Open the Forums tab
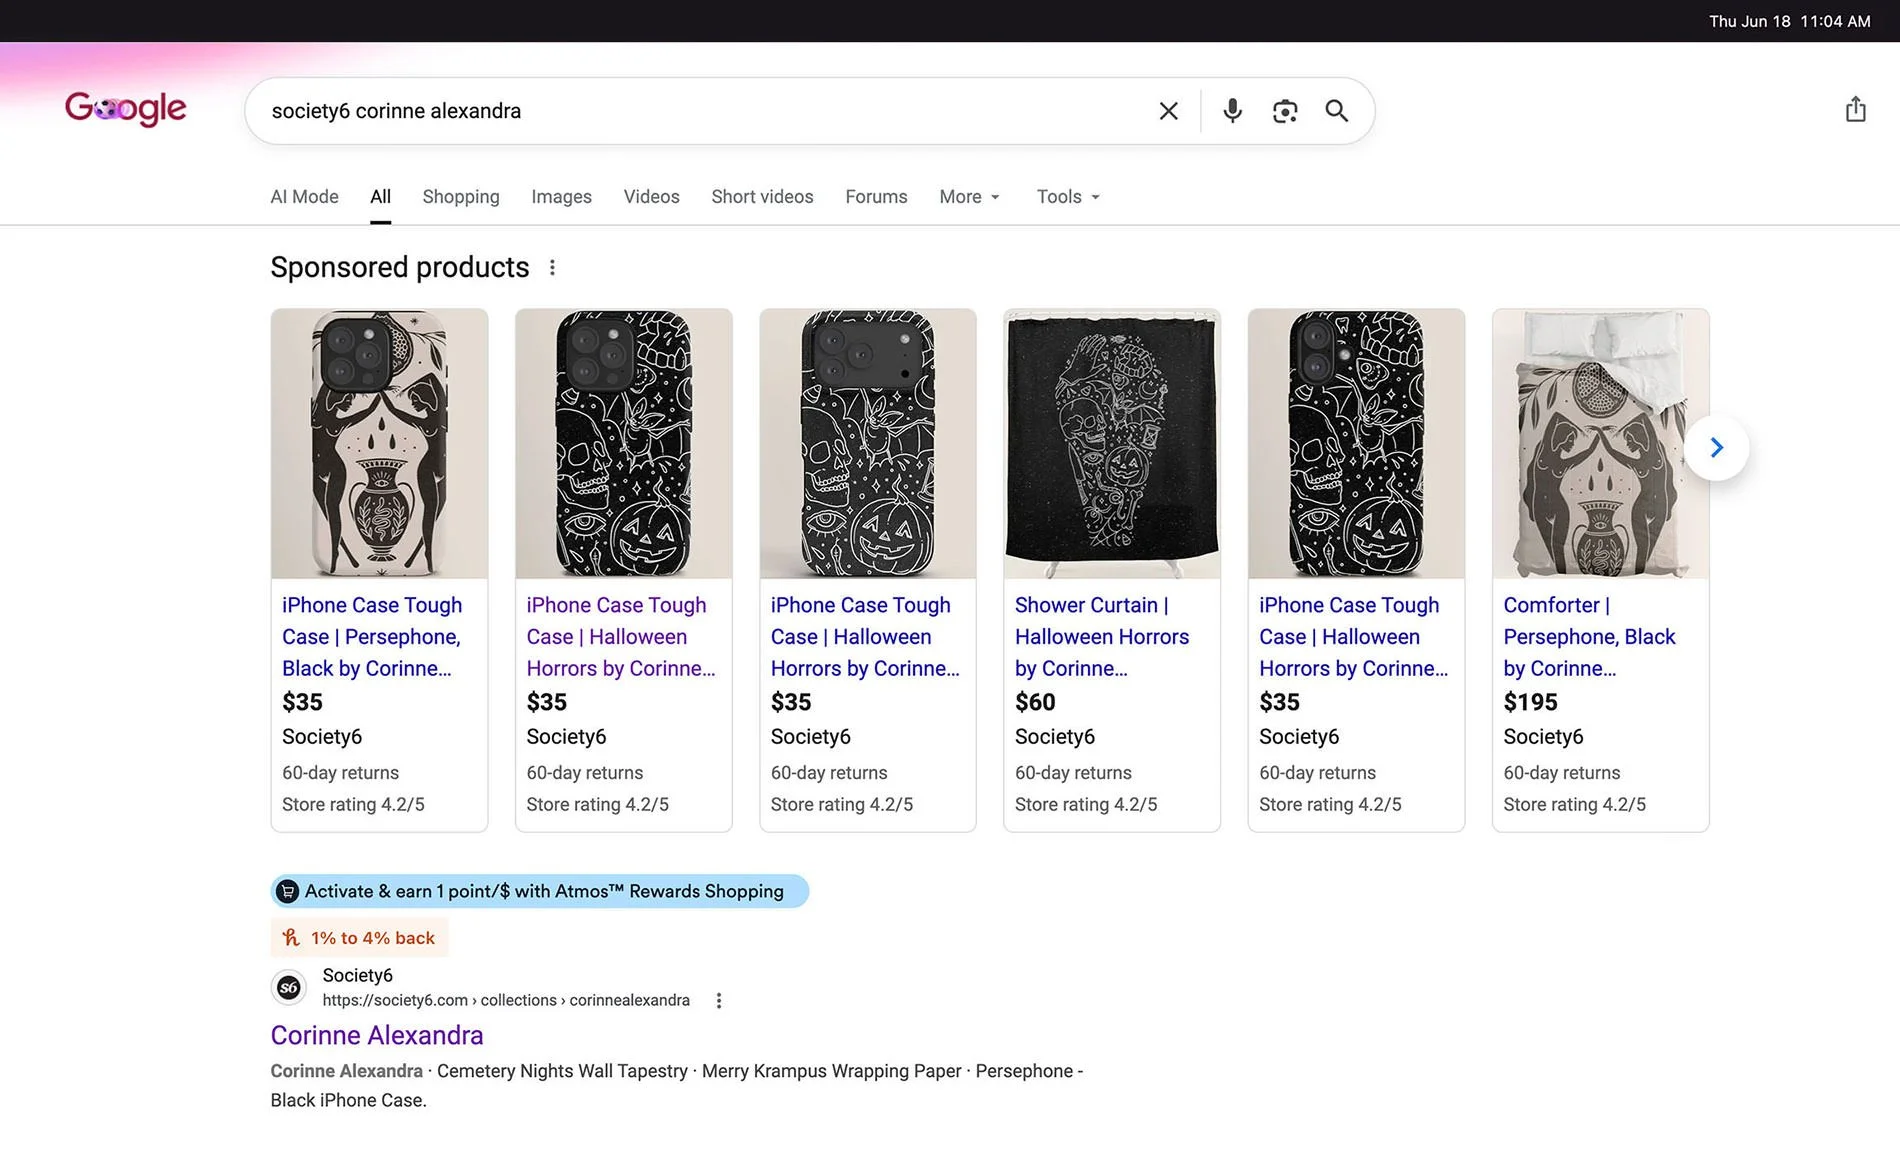 (x=876, y=197)
